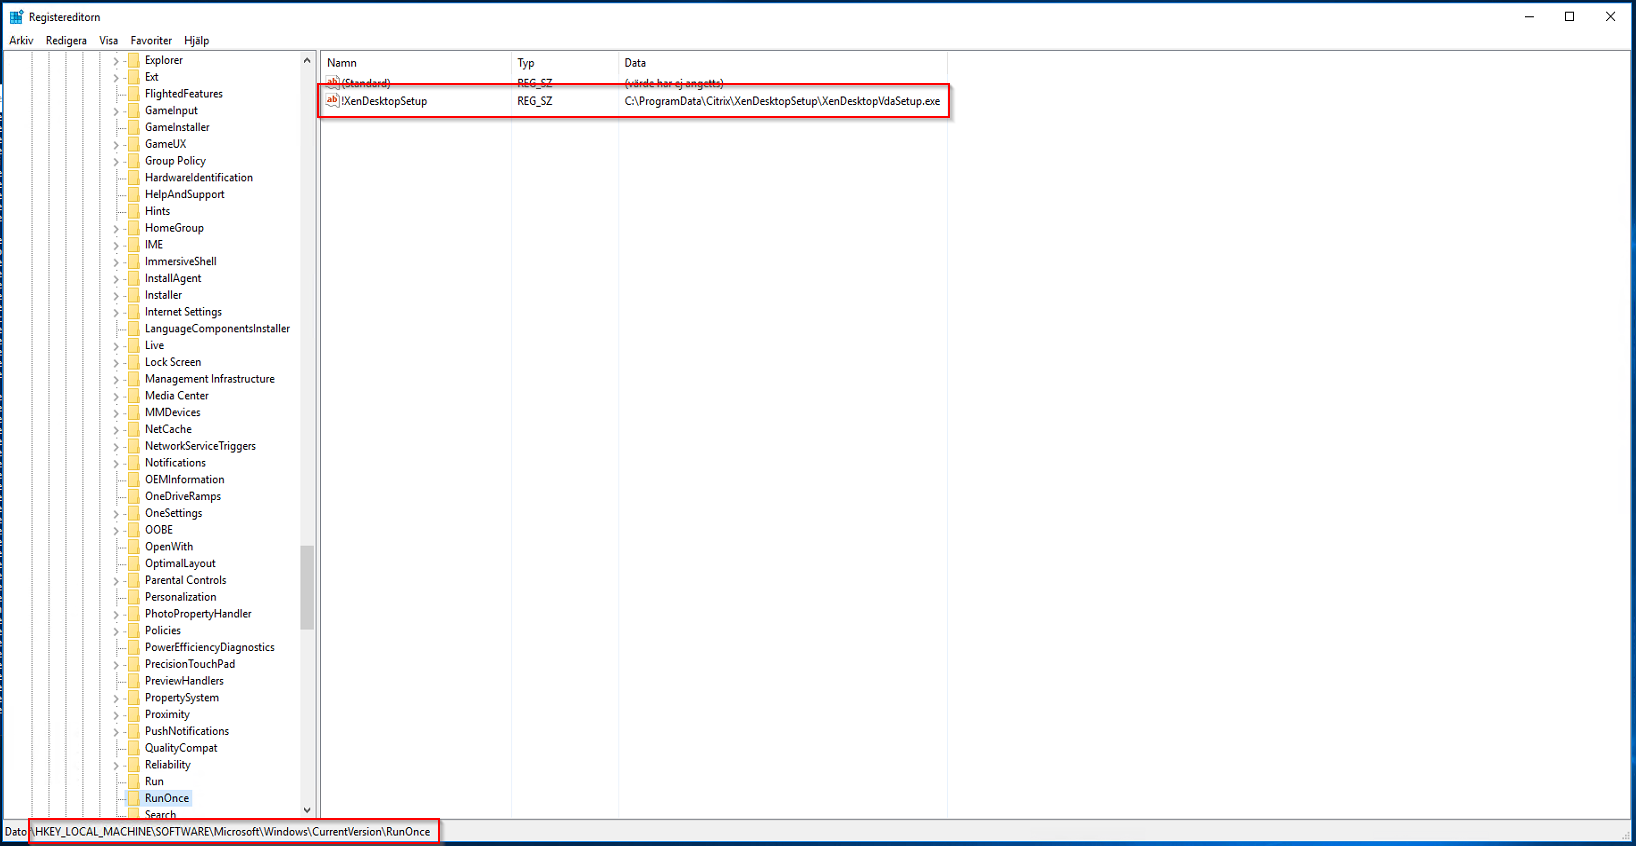
Task: Click the folder icon next to GameInput
Action: pos(134,111)
